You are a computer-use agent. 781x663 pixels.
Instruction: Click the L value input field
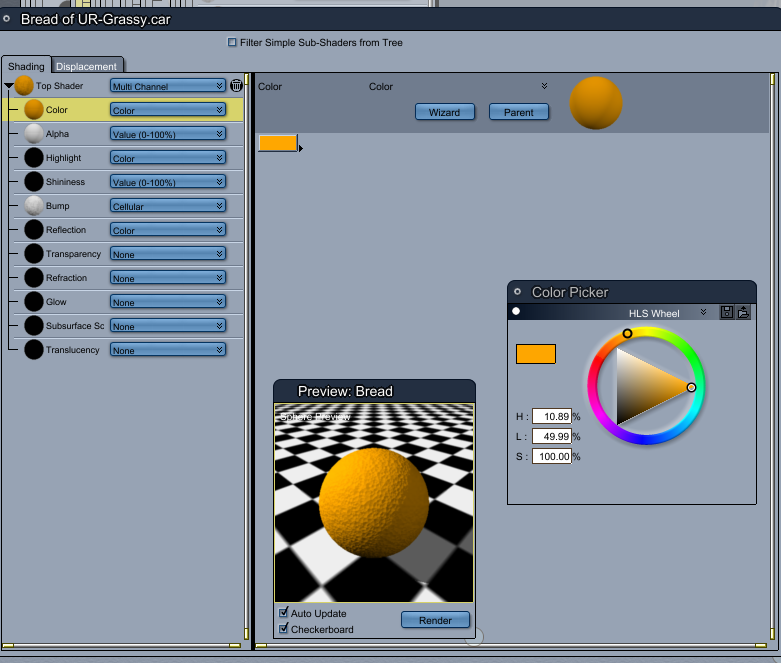click(551, 436)
